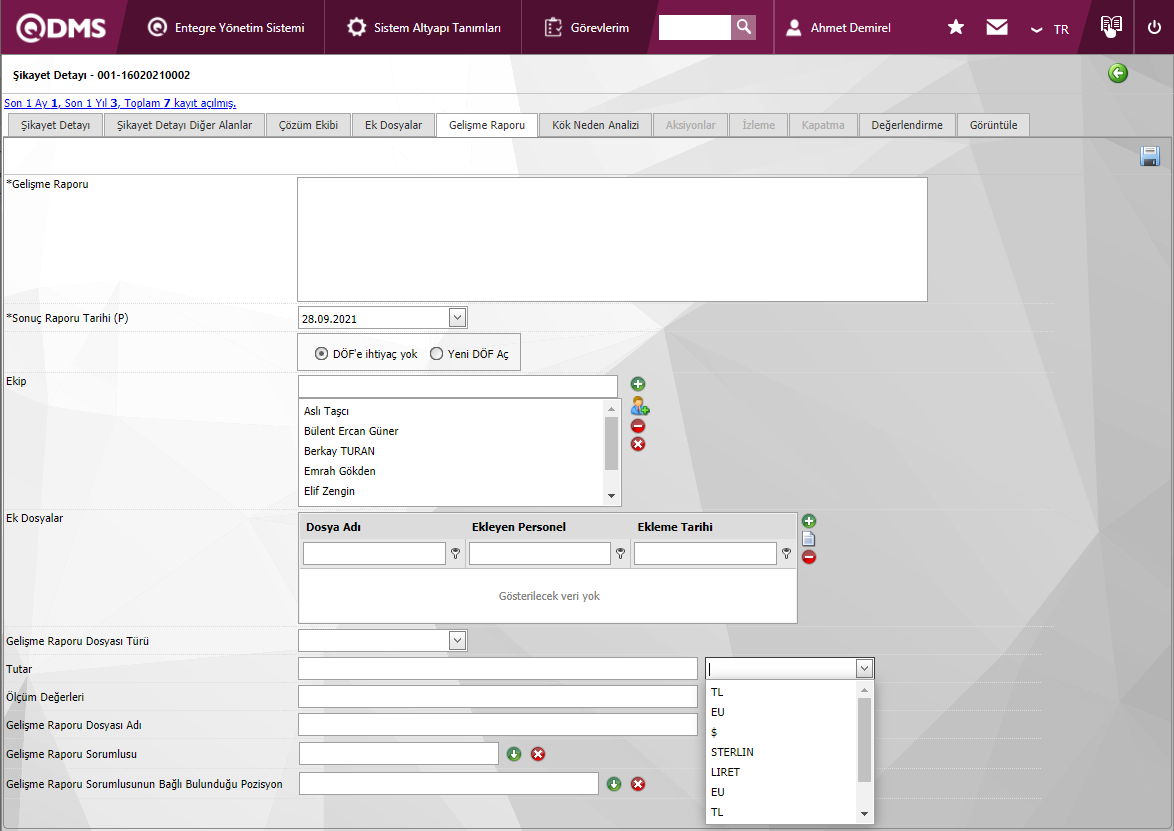Open the favorites star icon

[x=955, y=27]
